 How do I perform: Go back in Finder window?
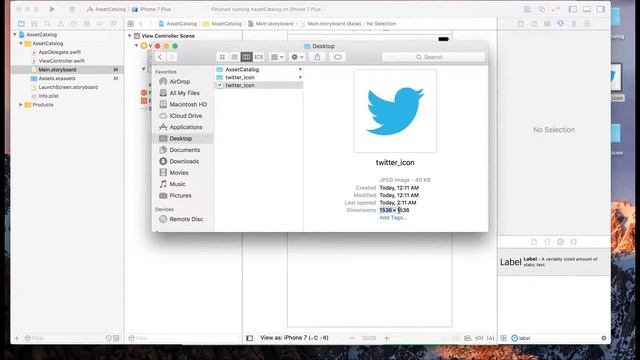tap(160, 57)
